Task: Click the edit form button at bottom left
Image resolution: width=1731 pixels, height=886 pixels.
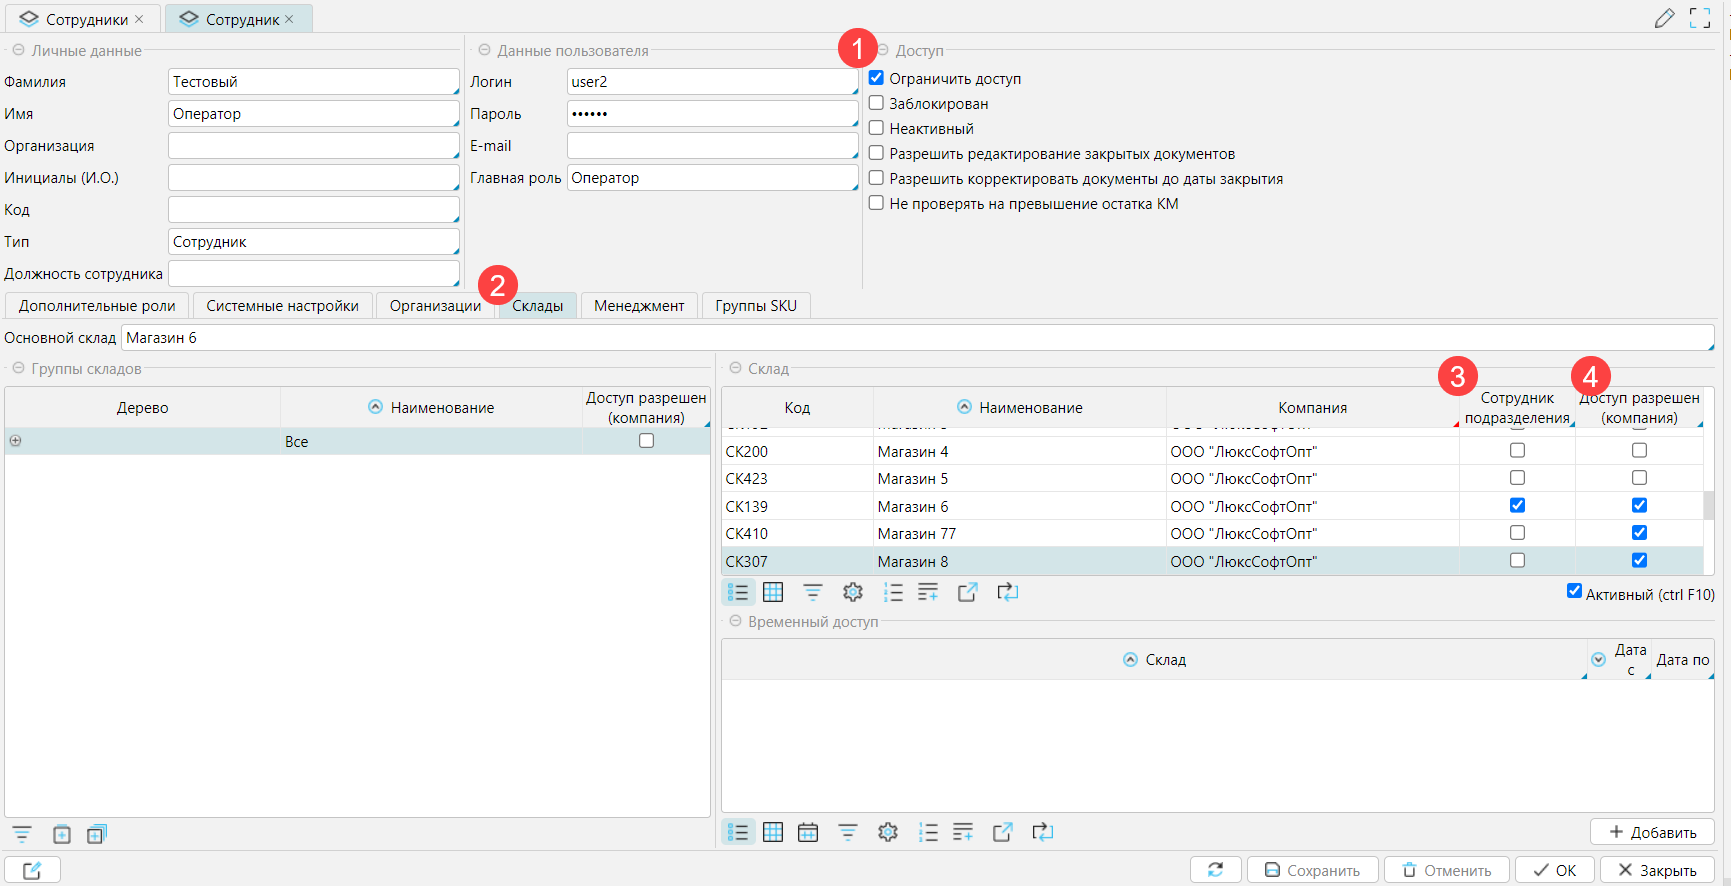Action: pos(32,870)
